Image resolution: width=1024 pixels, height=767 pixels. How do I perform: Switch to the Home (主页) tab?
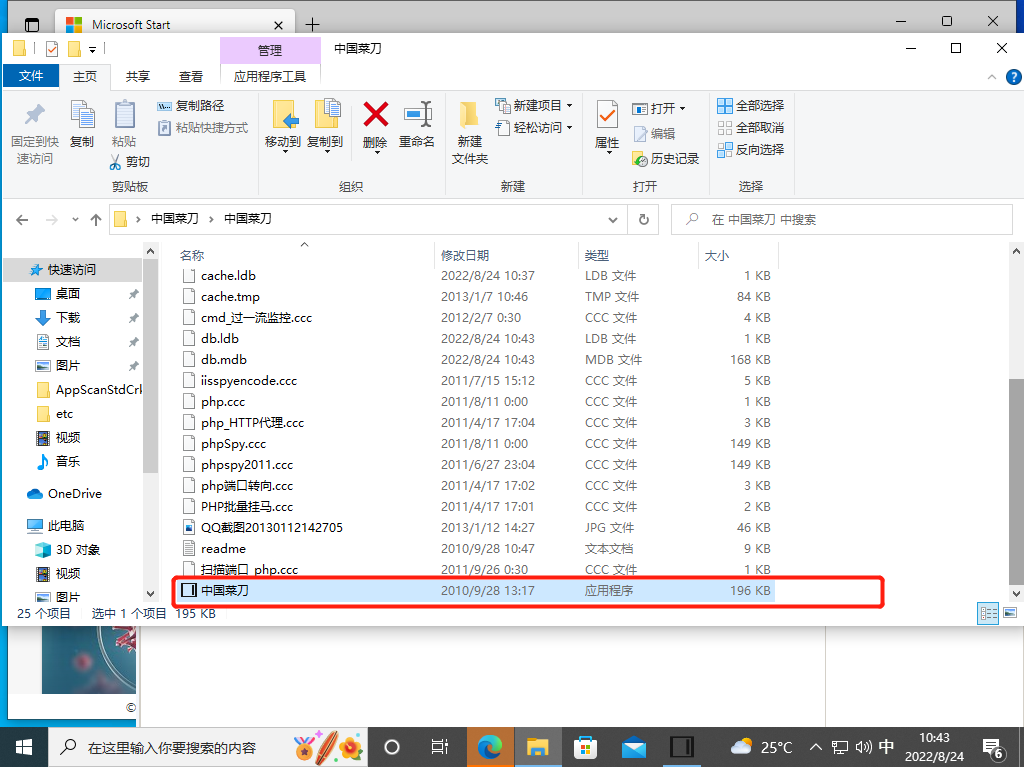coord(85,76)
